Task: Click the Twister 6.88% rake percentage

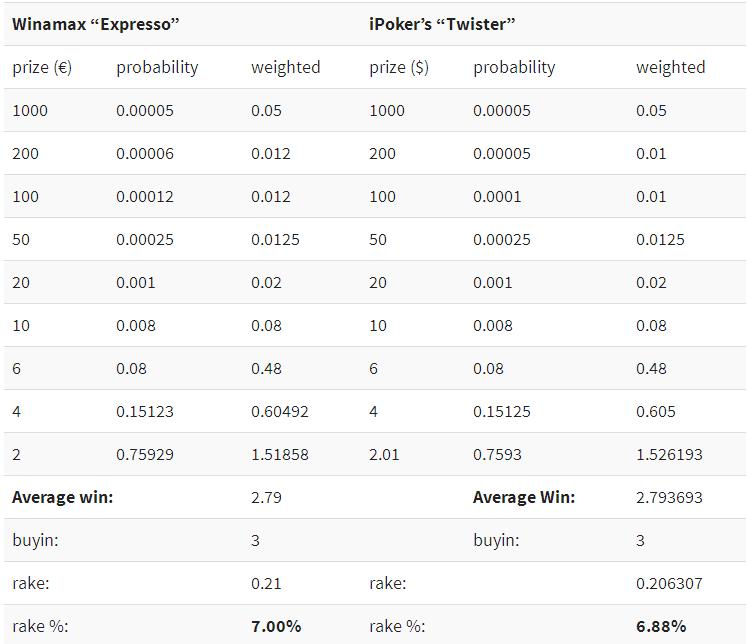Action: [x=661, y=626]
